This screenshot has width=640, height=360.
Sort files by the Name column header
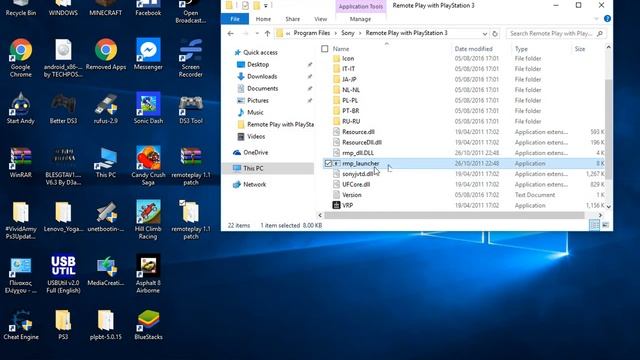tap(341, 49)
